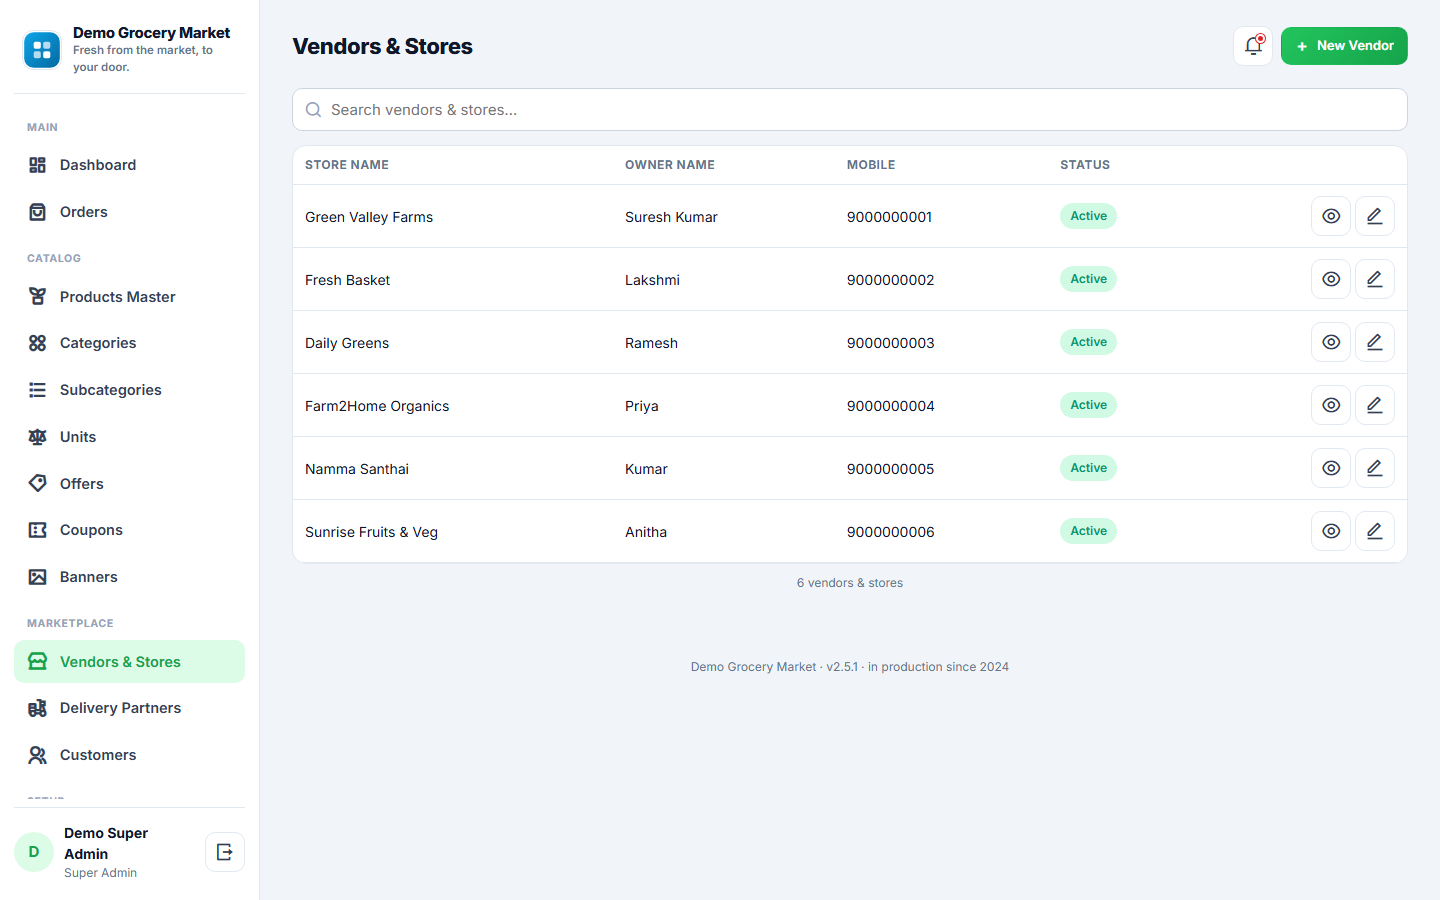Open Delivery Partners page
Image resolution: width=1440 pixels, height=900 pixels.
129,708
